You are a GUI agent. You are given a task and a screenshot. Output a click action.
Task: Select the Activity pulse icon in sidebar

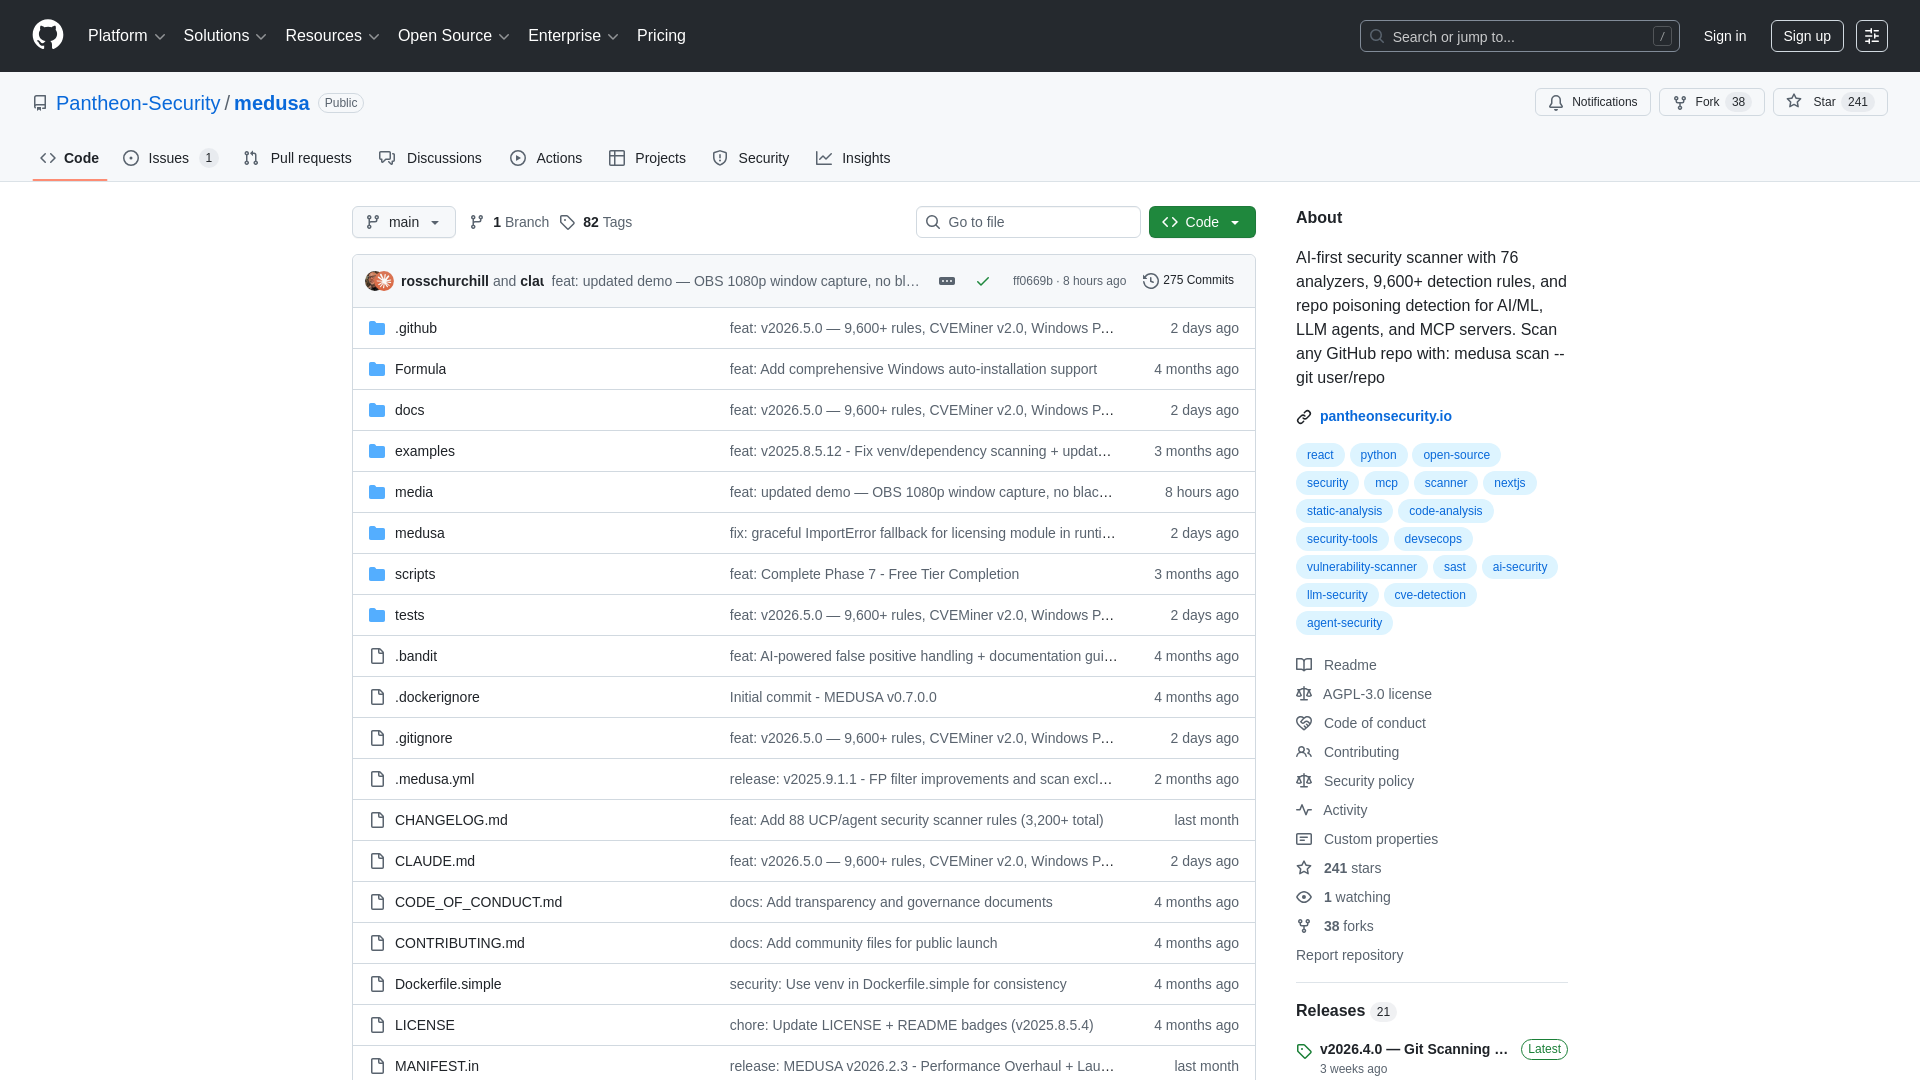pyautogui.click(x=1304, y=810)
